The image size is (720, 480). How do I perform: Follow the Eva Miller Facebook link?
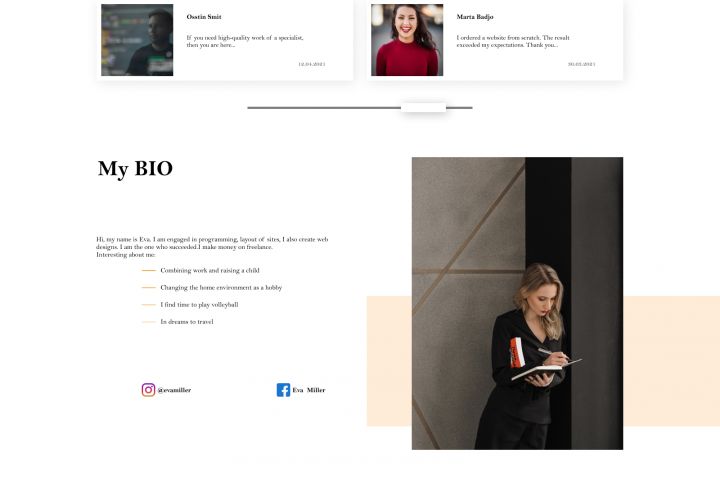[309, 390]
